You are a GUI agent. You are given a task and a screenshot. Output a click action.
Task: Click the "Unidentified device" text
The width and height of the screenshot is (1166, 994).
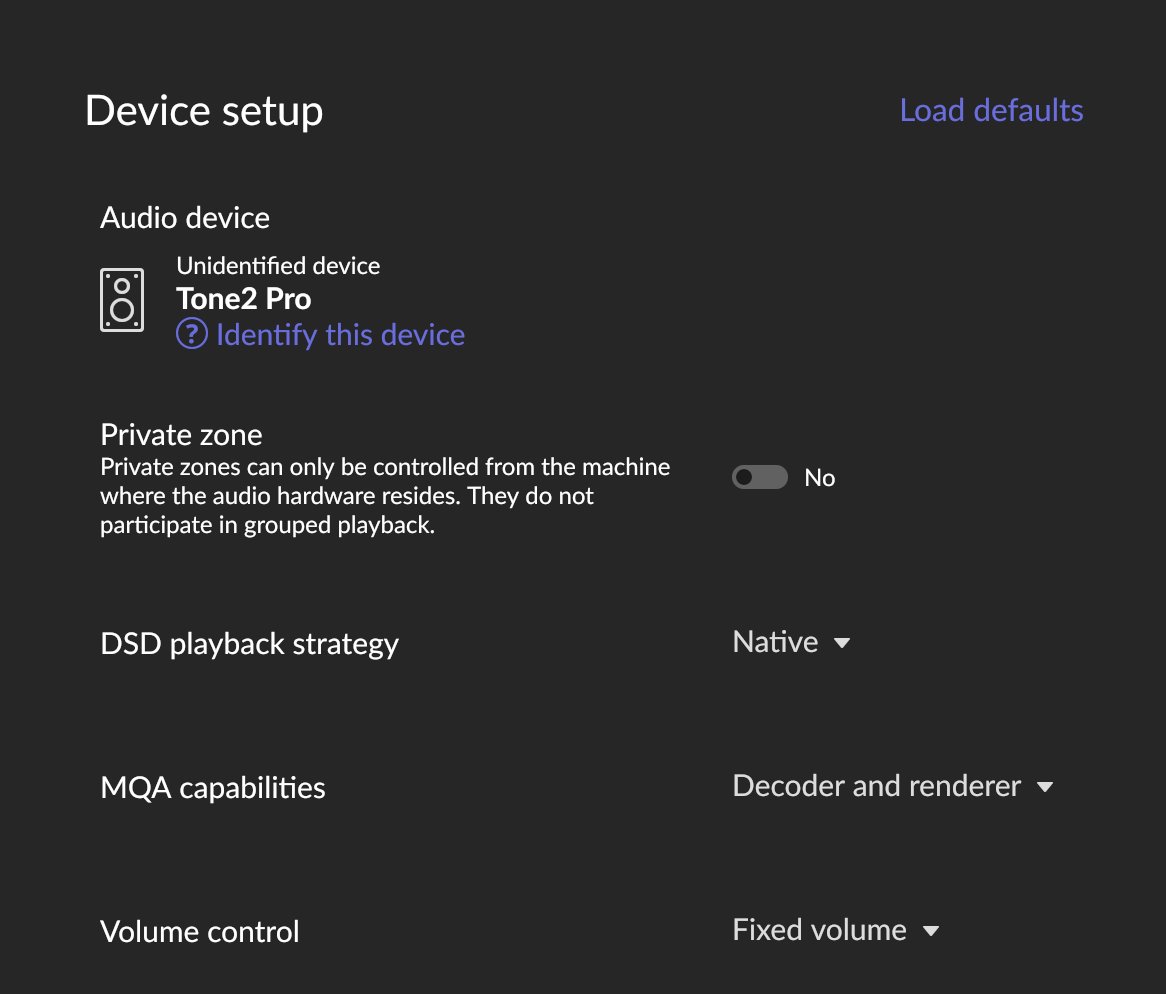tap(278, 266)
